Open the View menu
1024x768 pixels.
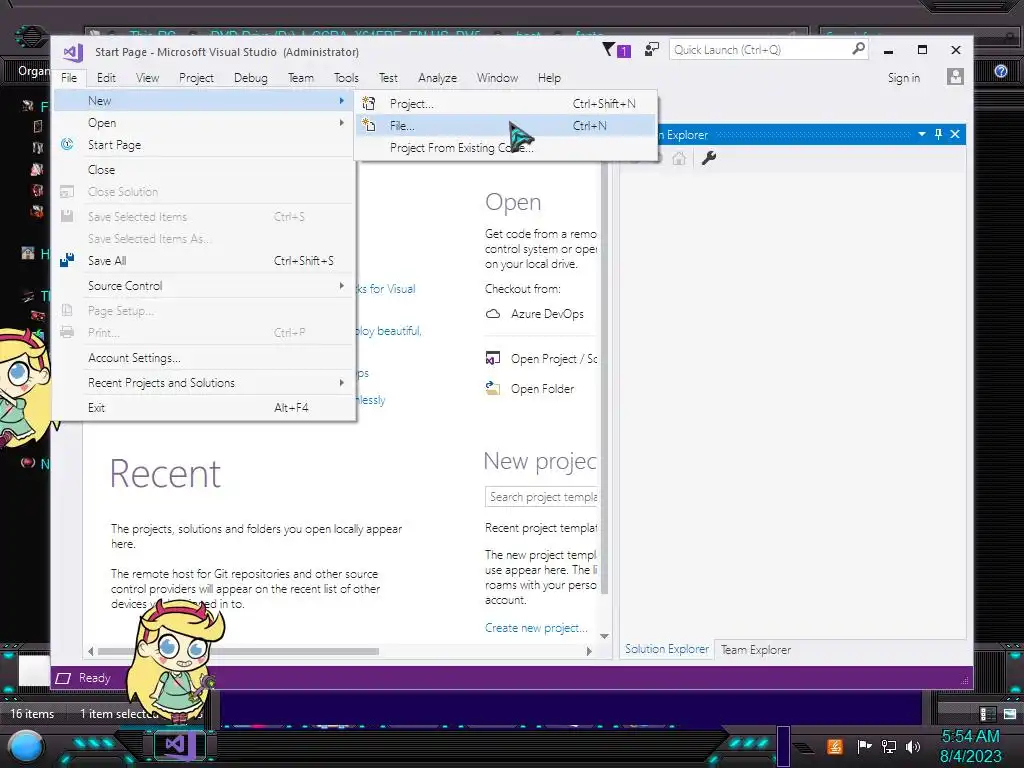coord(148,78)
